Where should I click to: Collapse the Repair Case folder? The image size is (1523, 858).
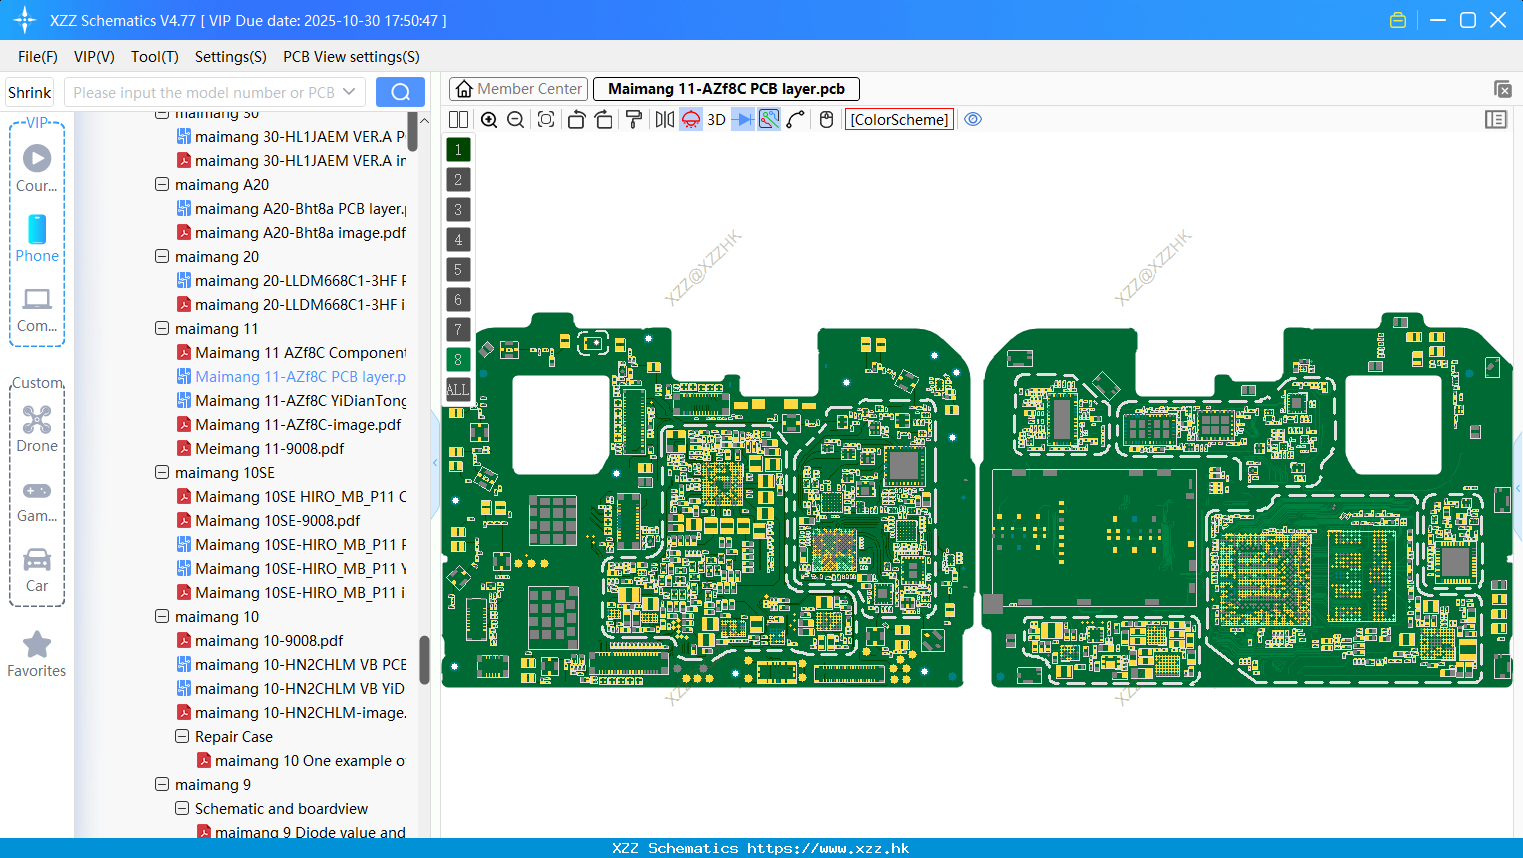pos(182,736)
